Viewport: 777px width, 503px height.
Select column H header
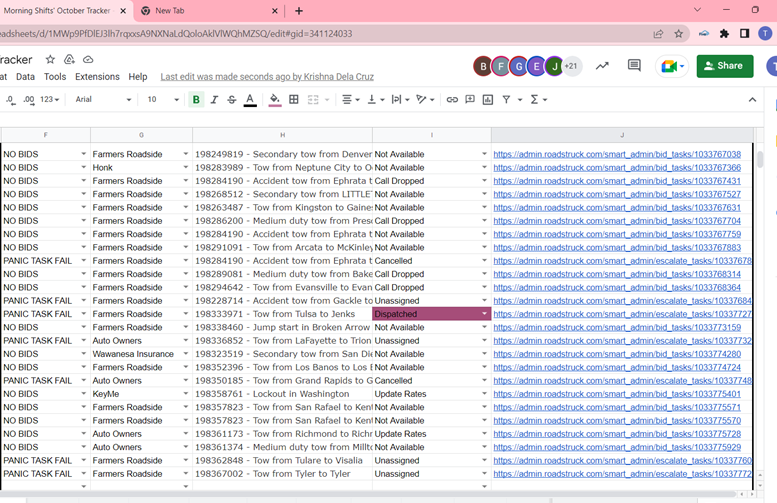click(x=282, y=135)
